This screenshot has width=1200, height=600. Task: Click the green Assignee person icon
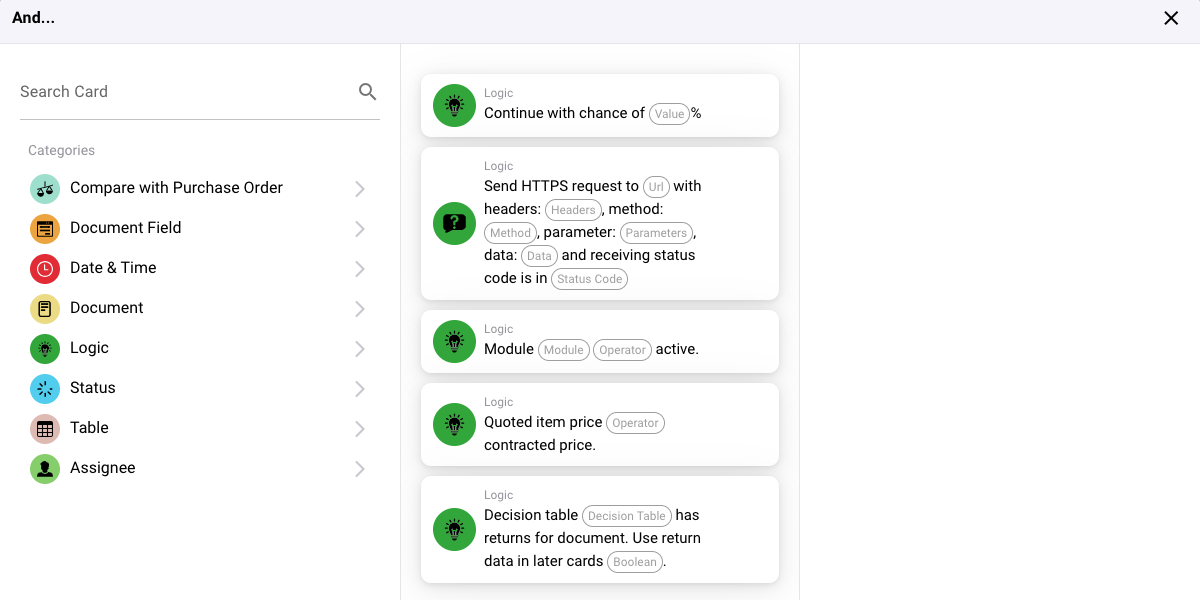[x=45, y=468]
